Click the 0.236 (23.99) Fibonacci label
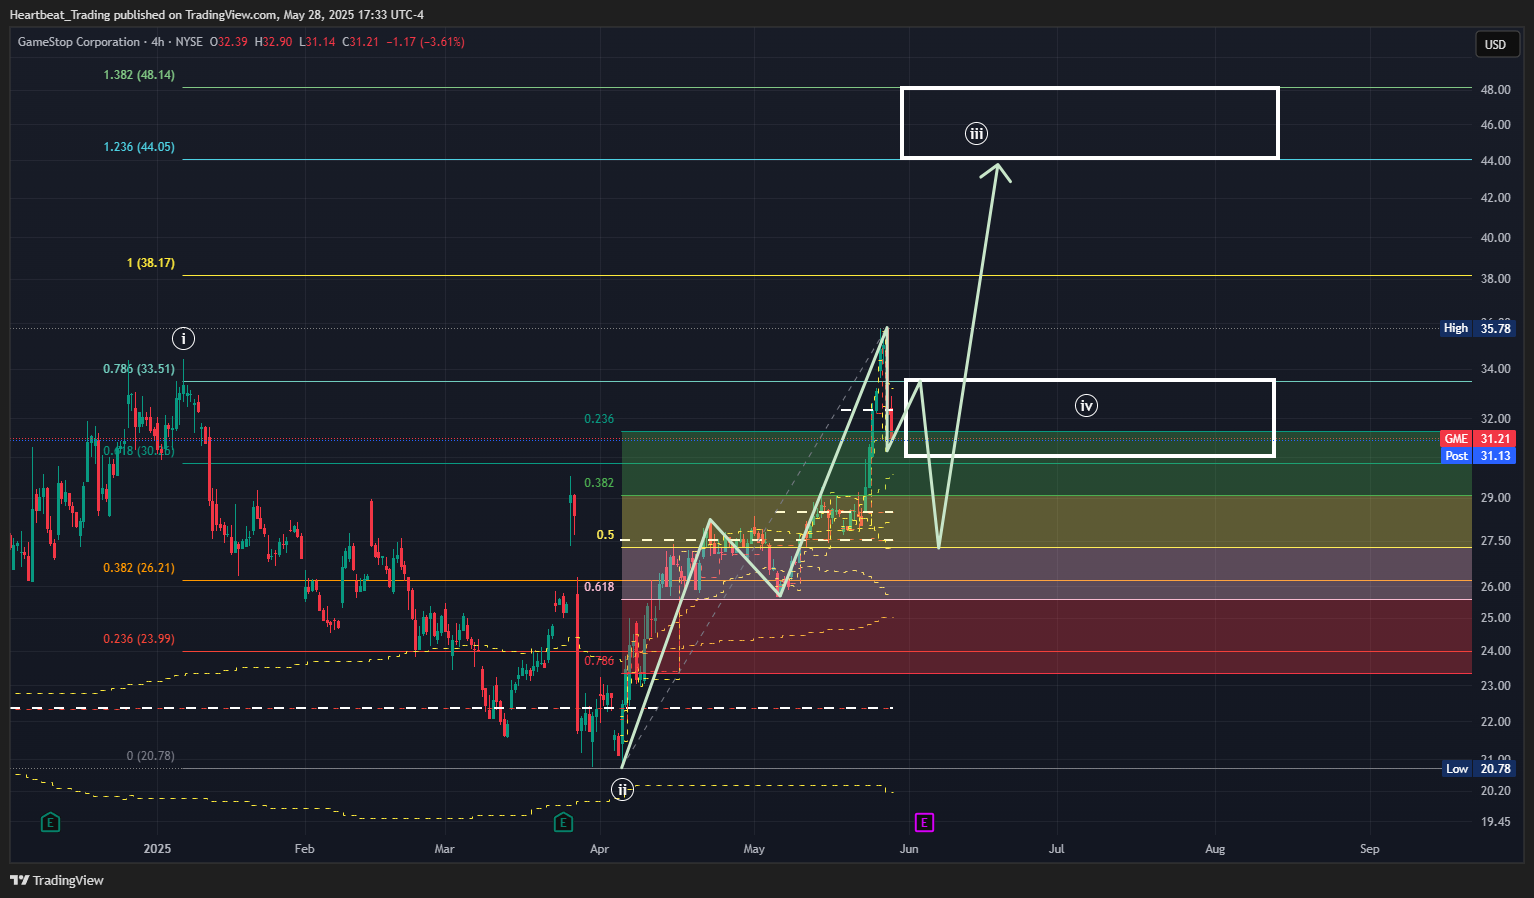 click(139, 639)
